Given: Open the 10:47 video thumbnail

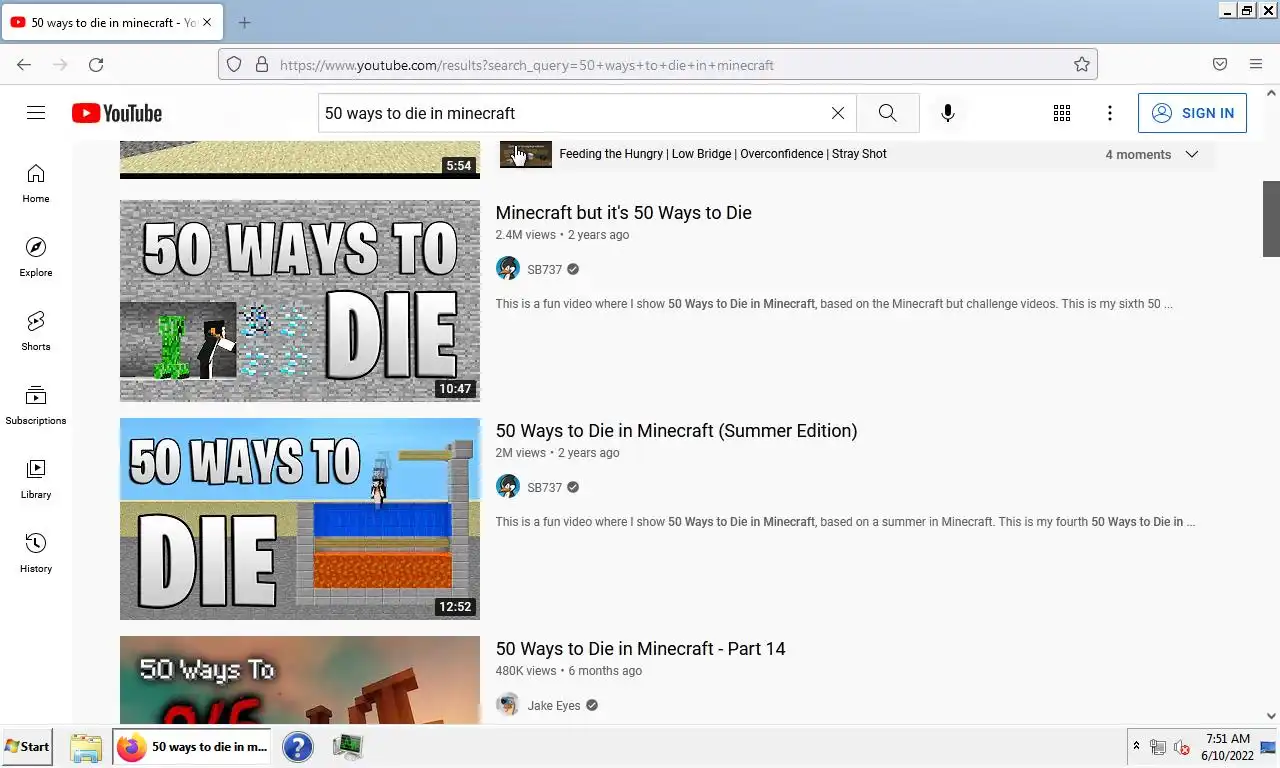Looking at the screenshot, I should pyautogui.click(x=300, y=301).
